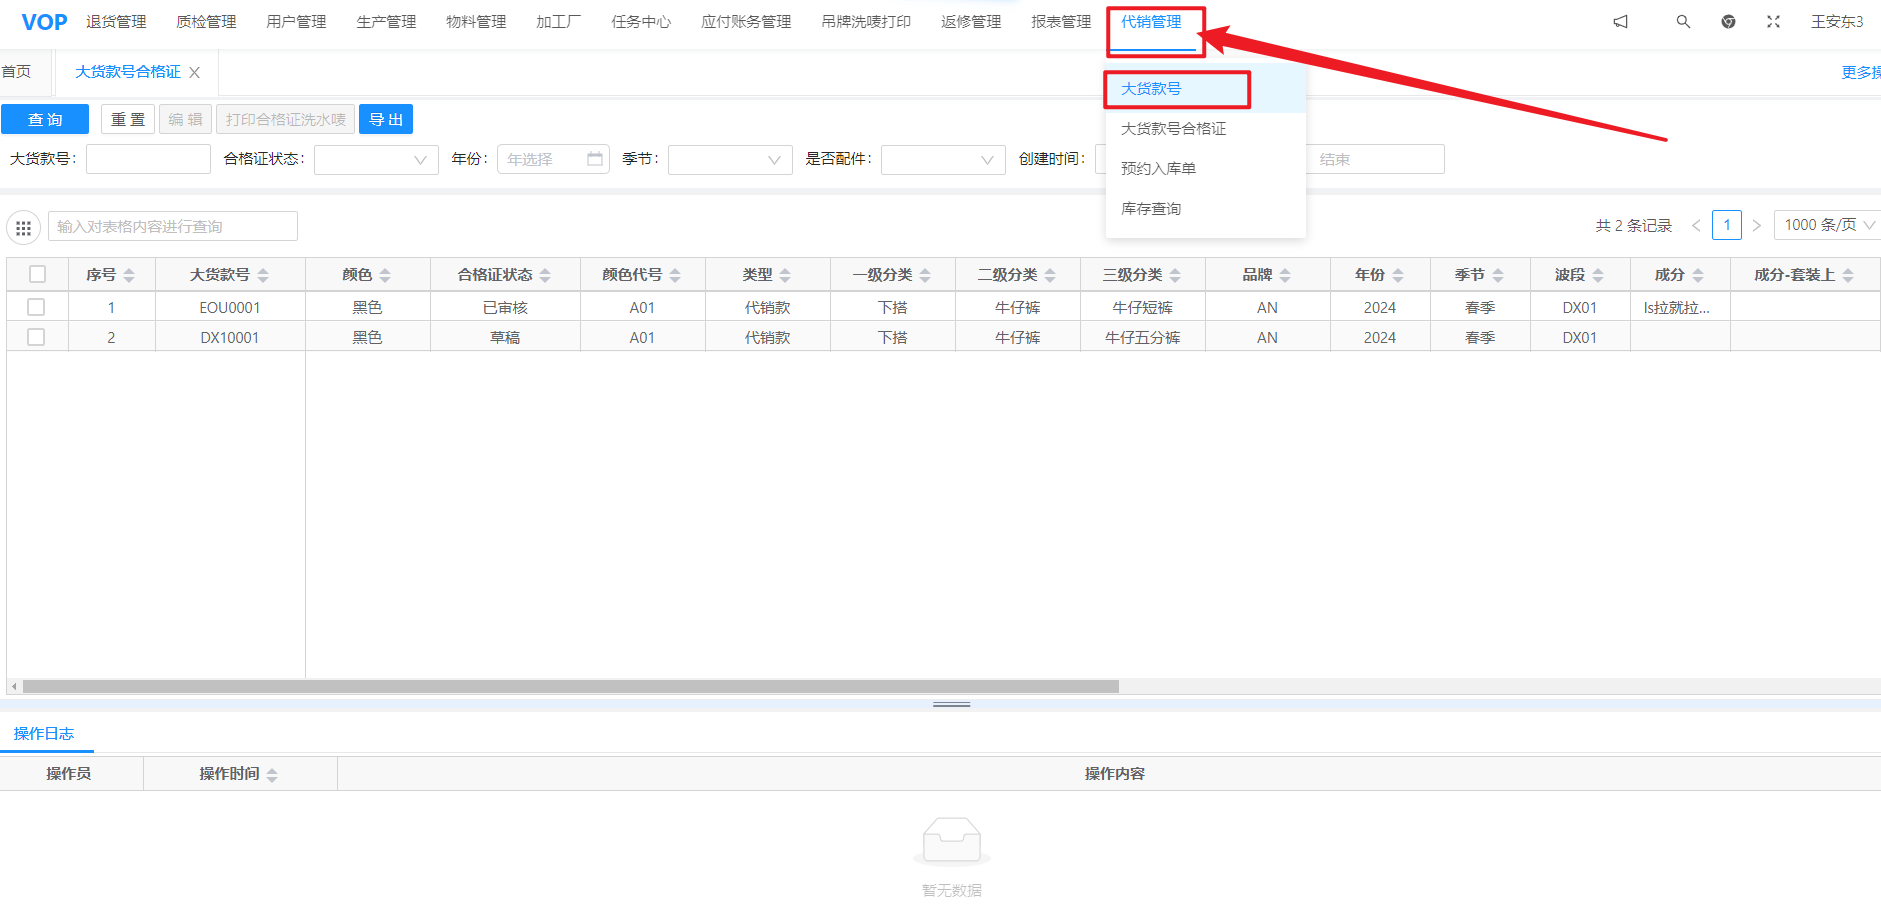Click the calendar icon in 年份 field

[x=595, y=159]
